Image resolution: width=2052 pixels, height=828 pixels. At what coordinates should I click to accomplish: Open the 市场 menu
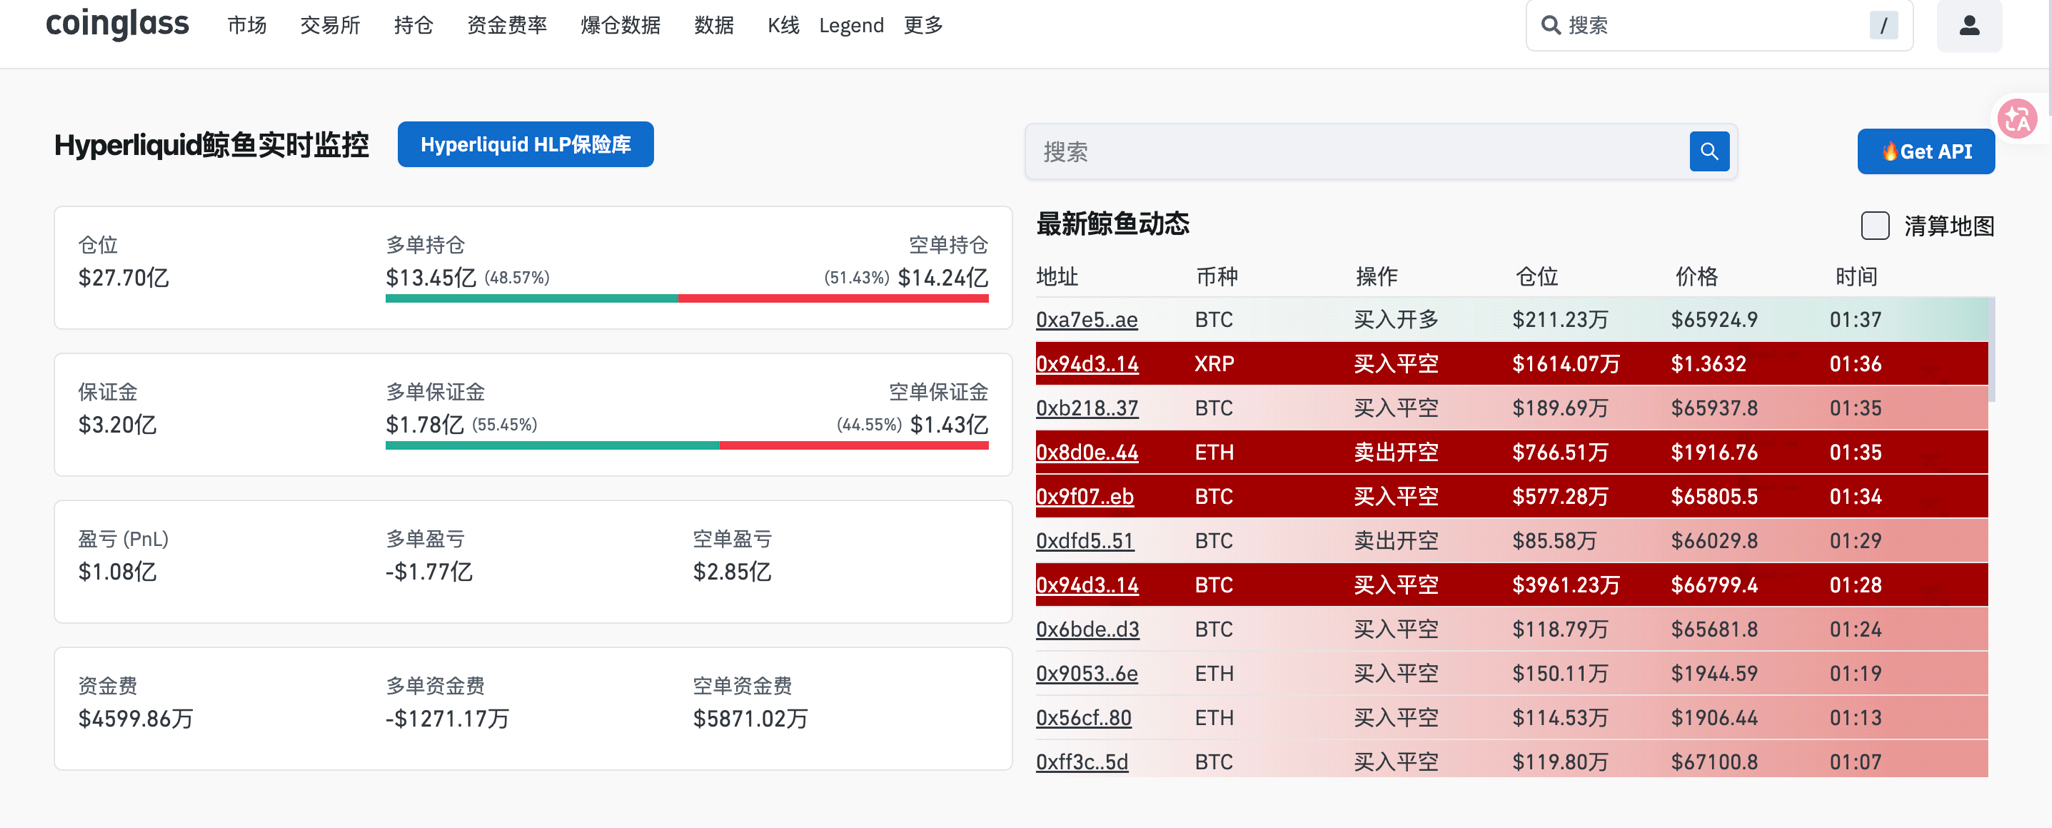(247, 25)
